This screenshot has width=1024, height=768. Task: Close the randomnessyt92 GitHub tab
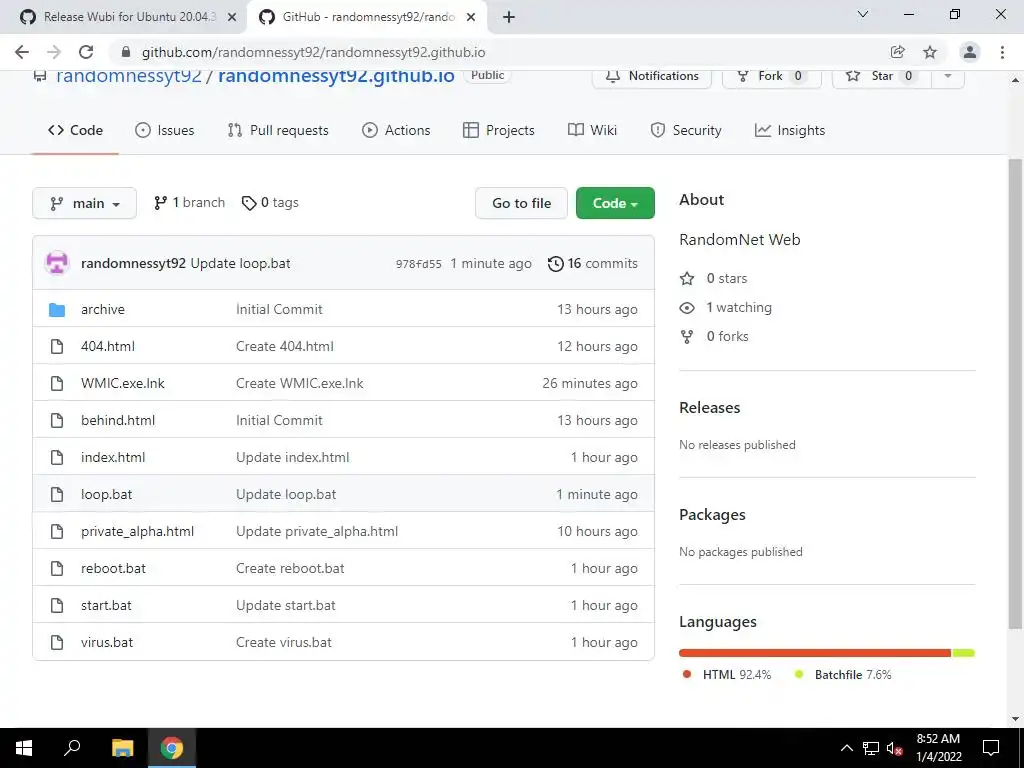[x=471, y=17]
